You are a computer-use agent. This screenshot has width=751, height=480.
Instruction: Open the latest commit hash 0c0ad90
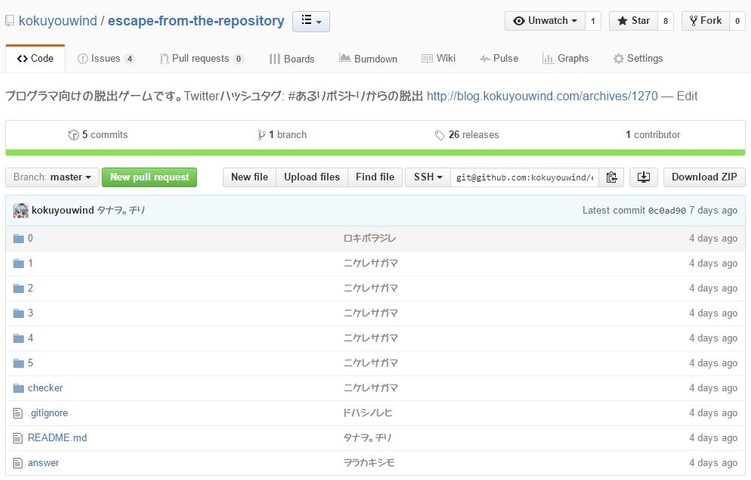pyautogui.click(x=667, y=210)
